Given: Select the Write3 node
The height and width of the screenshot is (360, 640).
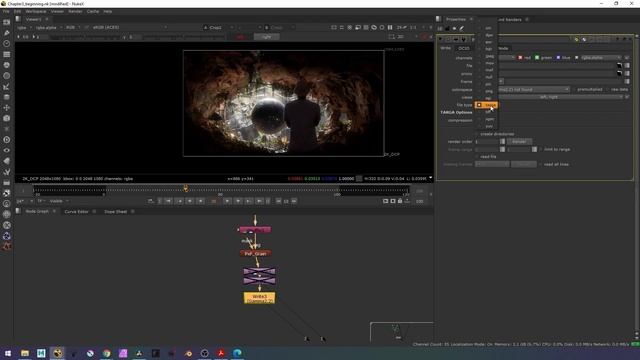Looking at the screenshot, I should (x=260, y=298).
